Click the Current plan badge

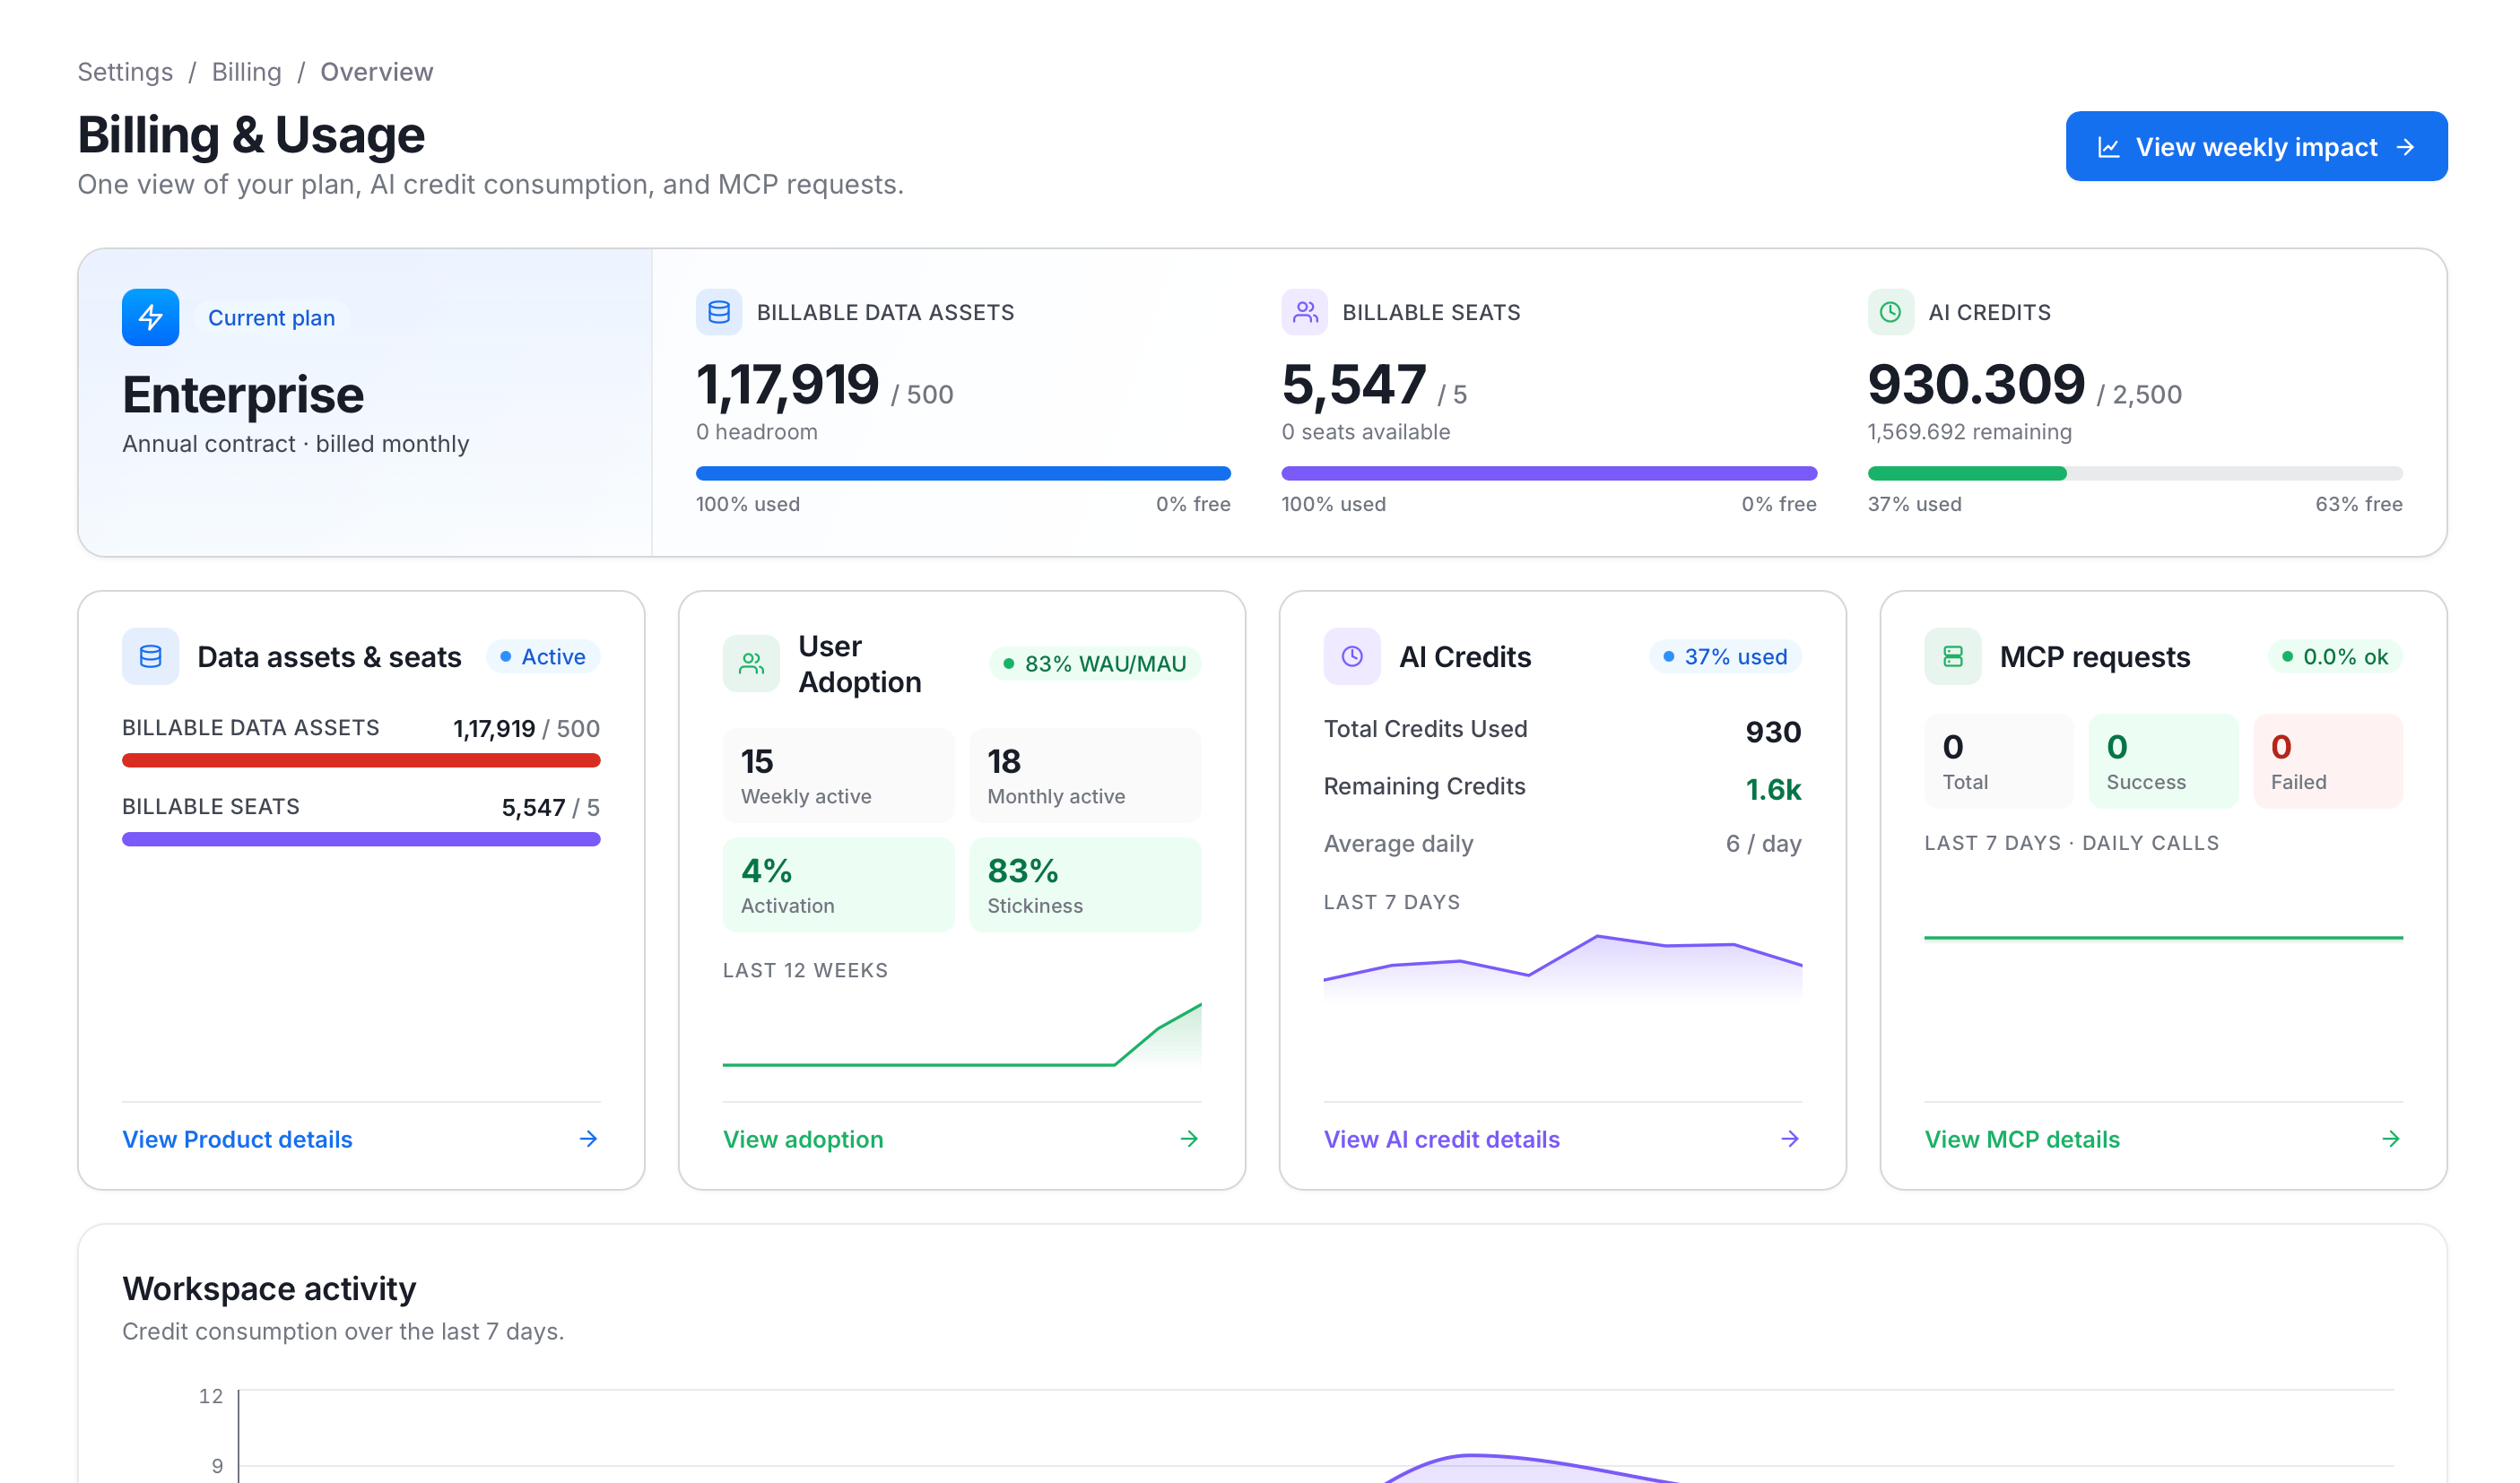tap(271, 318)
